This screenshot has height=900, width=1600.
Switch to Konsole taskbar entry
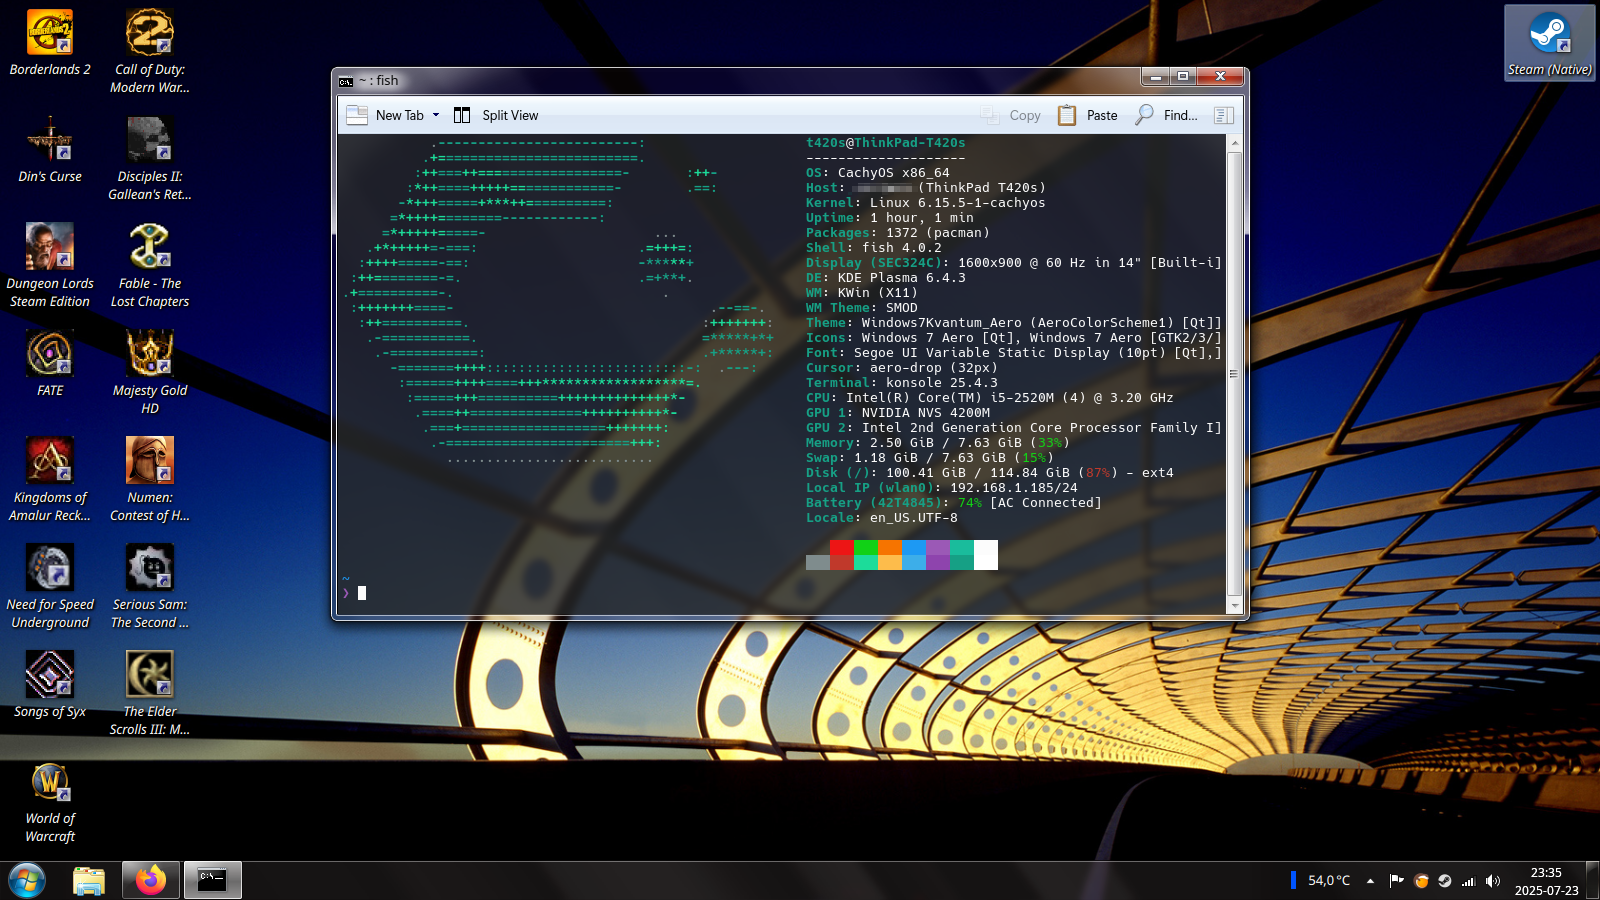212,880
